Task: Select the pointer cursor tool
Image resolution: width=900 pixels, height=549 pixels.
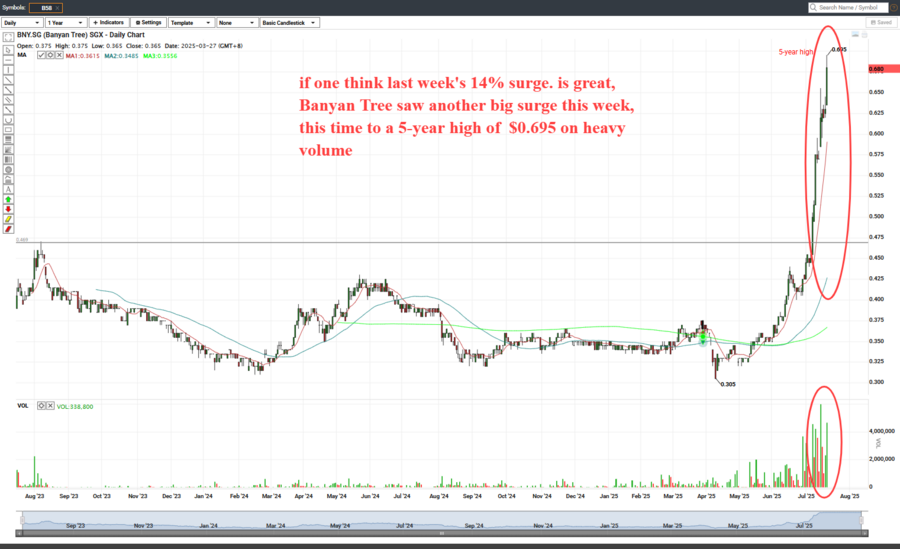Action: (8, 50)
